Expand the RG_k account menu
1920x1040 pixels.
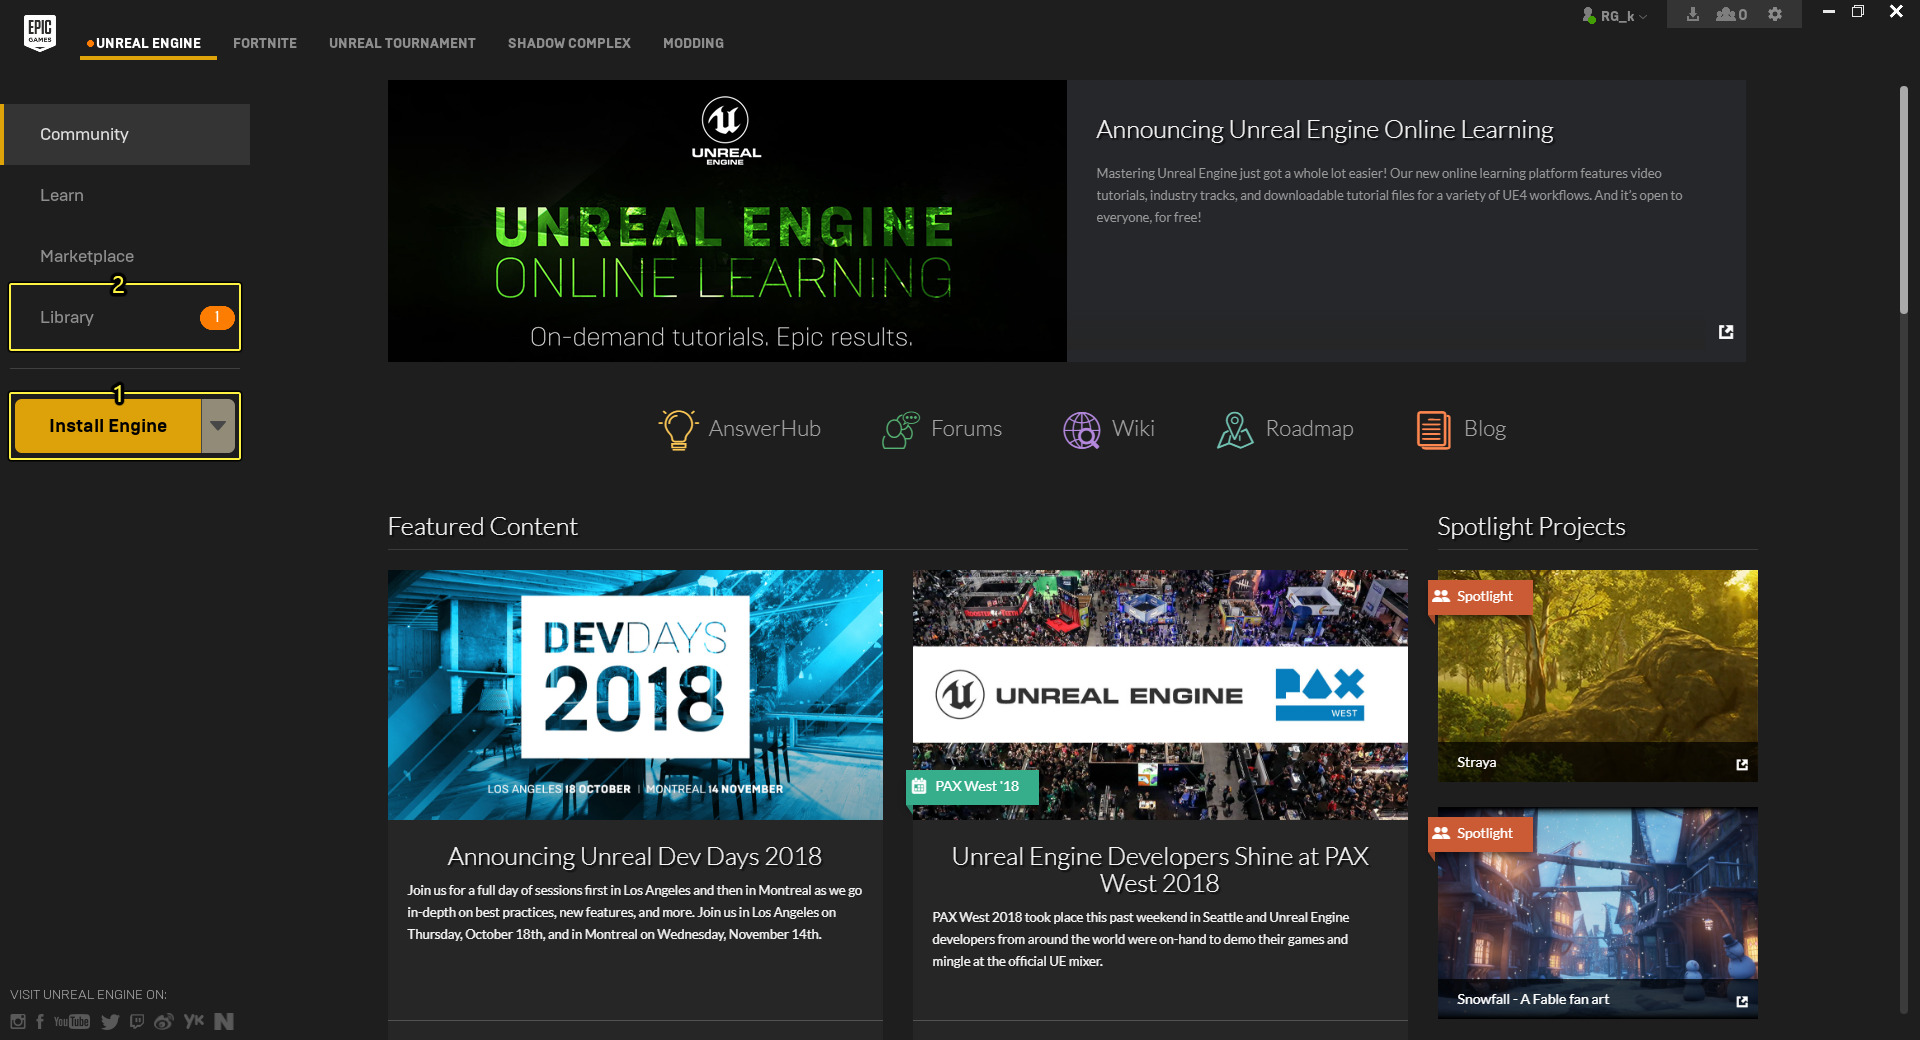[1614, 16]
